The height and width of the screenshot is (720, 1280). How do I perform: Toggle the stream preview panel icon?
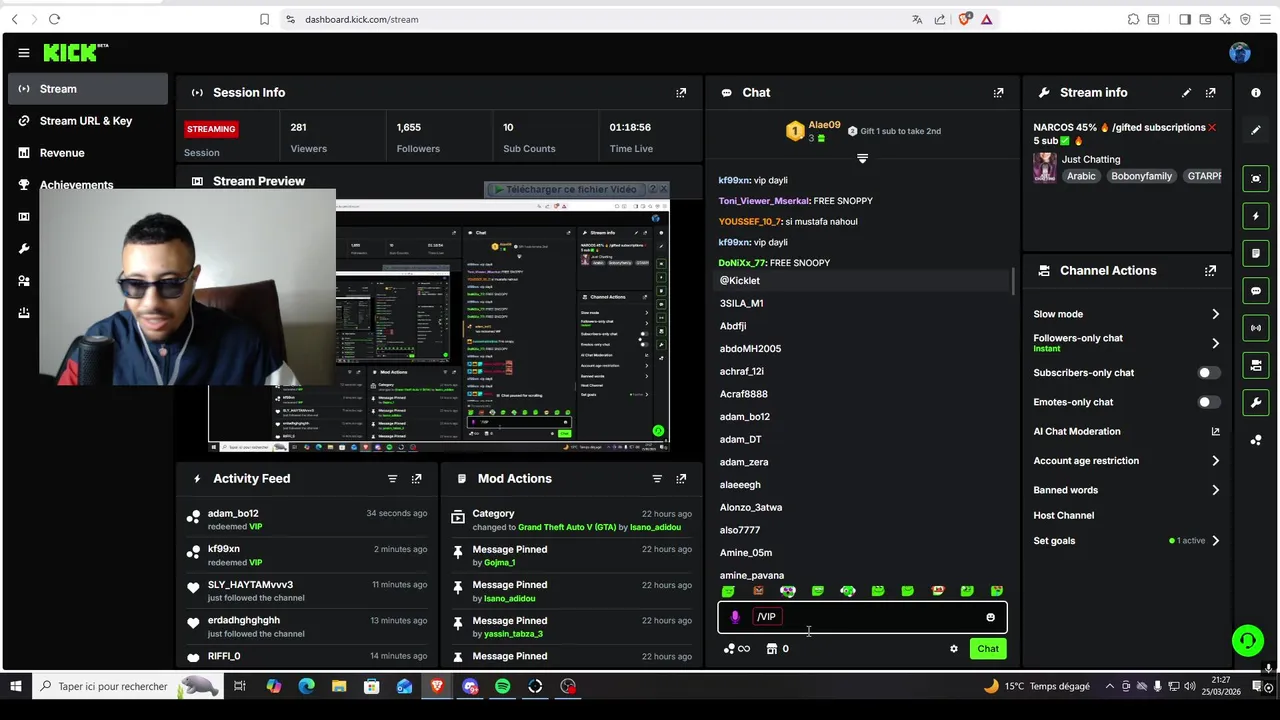(x=1256, y=178)
